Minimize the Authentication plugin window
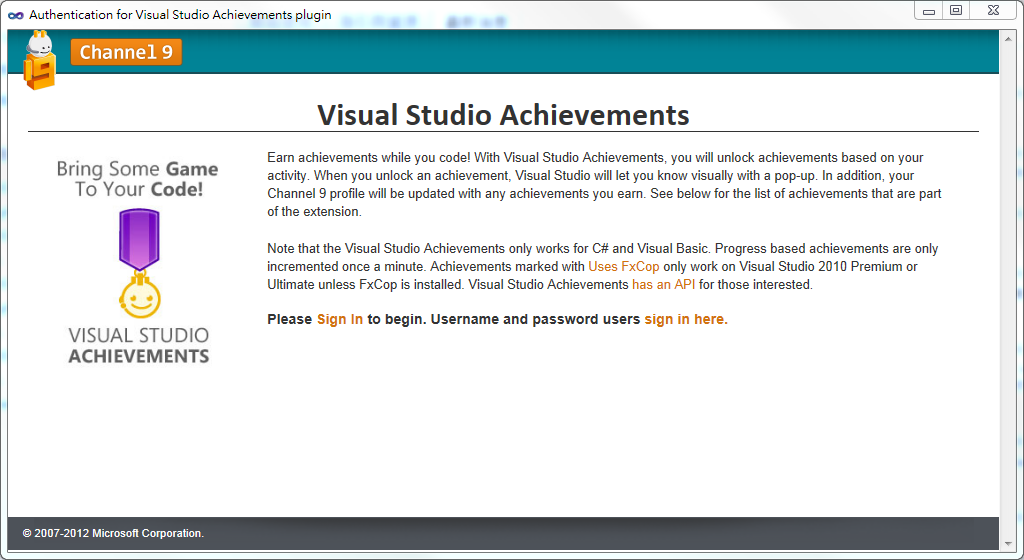1024x560 pixels. [929, 11]
